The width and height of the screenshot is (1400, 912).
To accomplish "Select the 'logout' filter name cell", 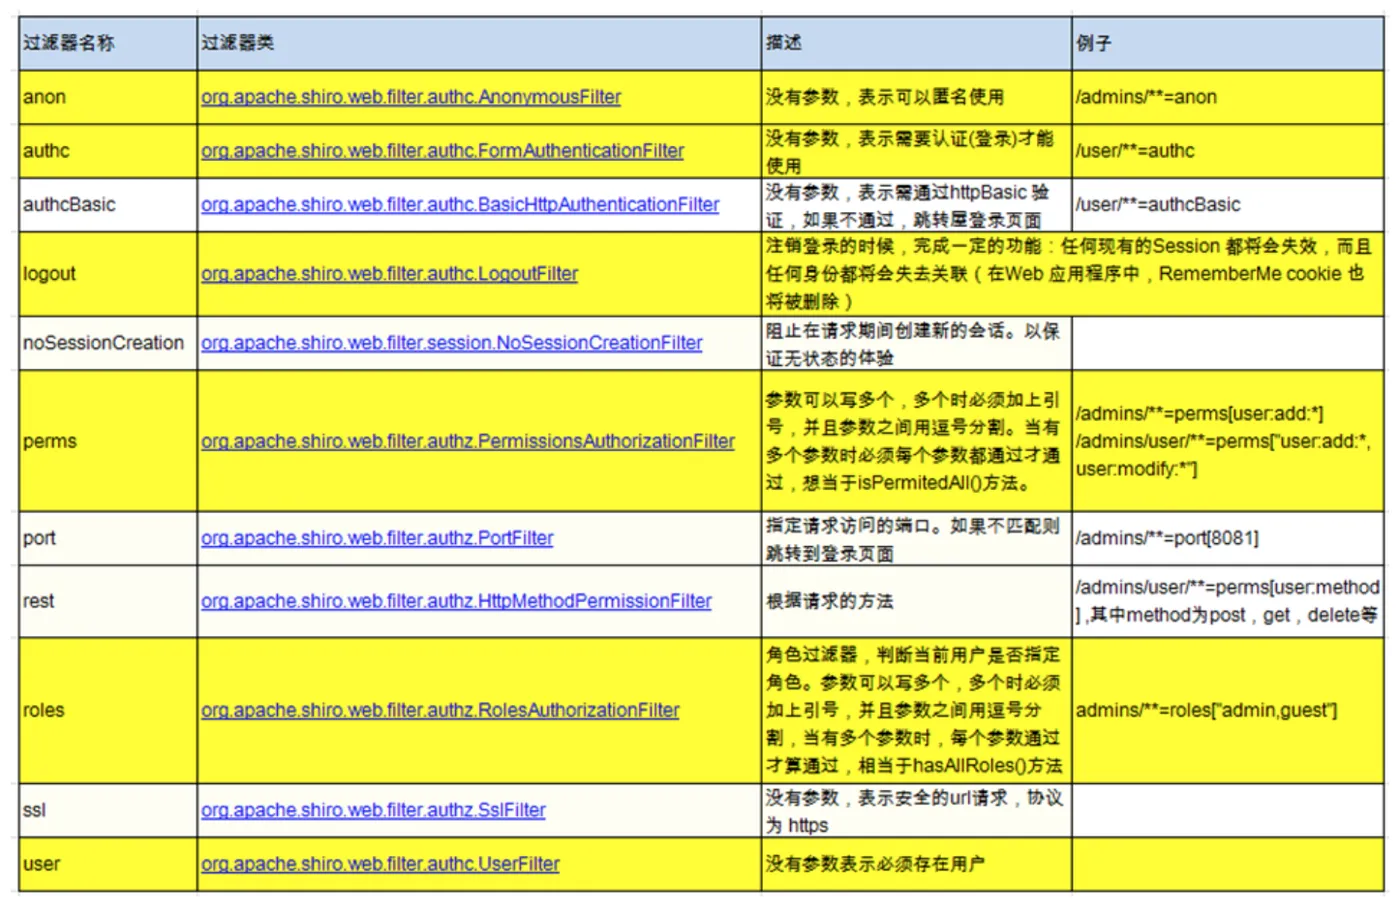I will [108, 274].
